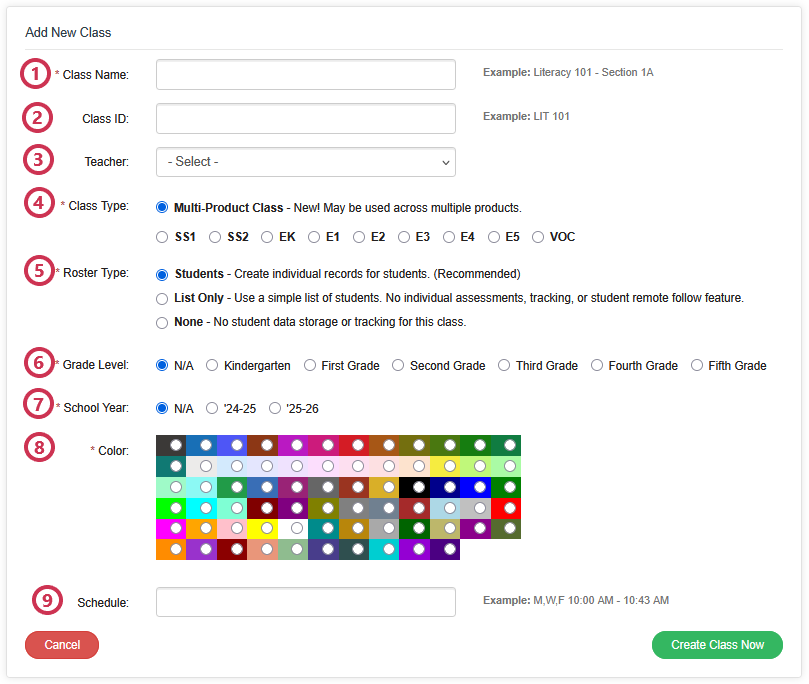
Task: Click into the Class ID input box
Action: (x=305, y=118)
